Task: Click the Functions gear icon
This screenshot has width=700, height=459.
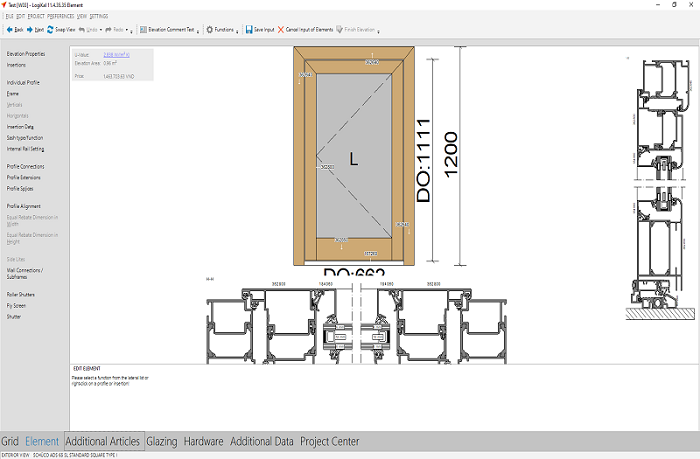Action: (x=210, y=30)
